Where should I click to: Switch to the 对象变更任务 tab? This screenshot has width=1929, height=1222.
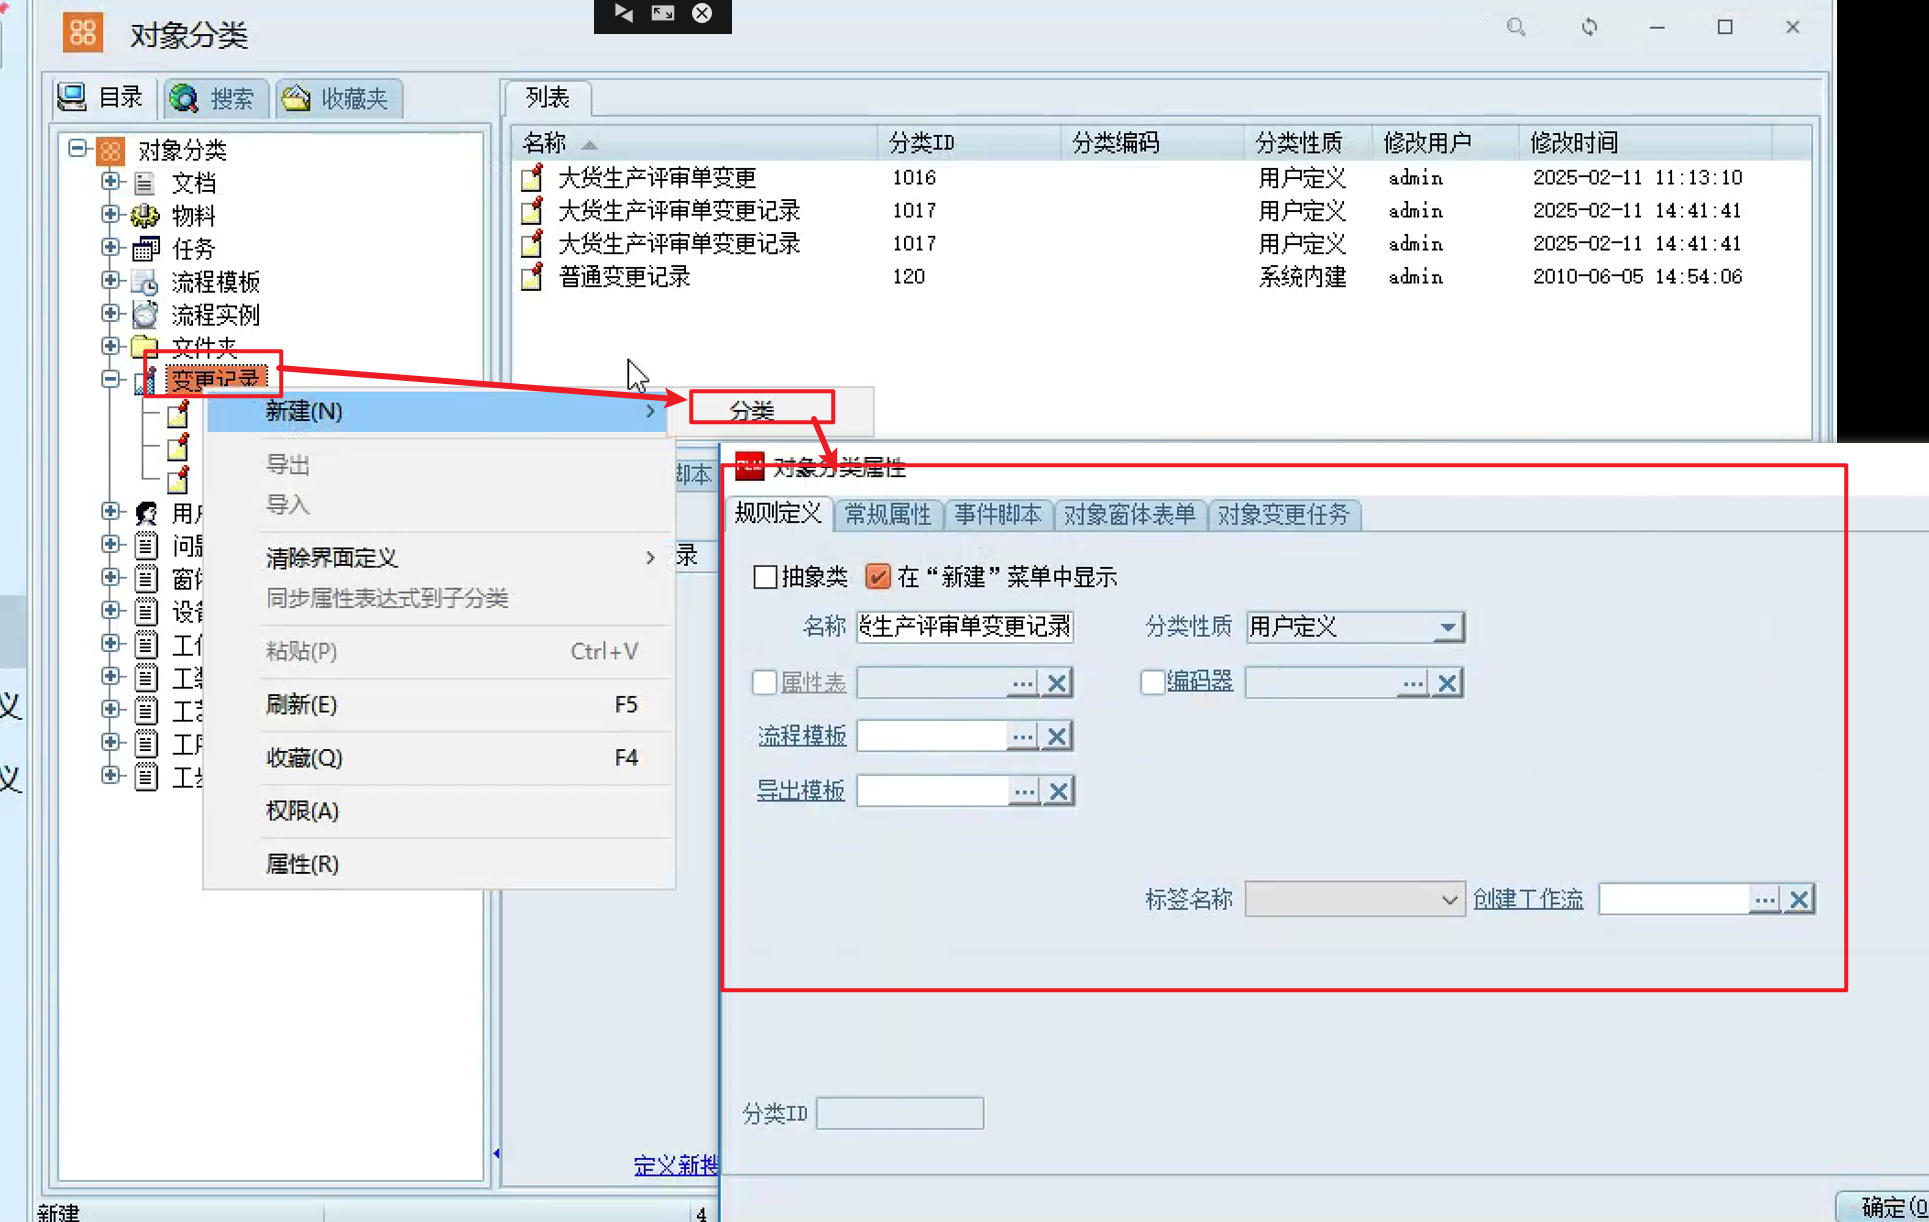click(1284, 514)
